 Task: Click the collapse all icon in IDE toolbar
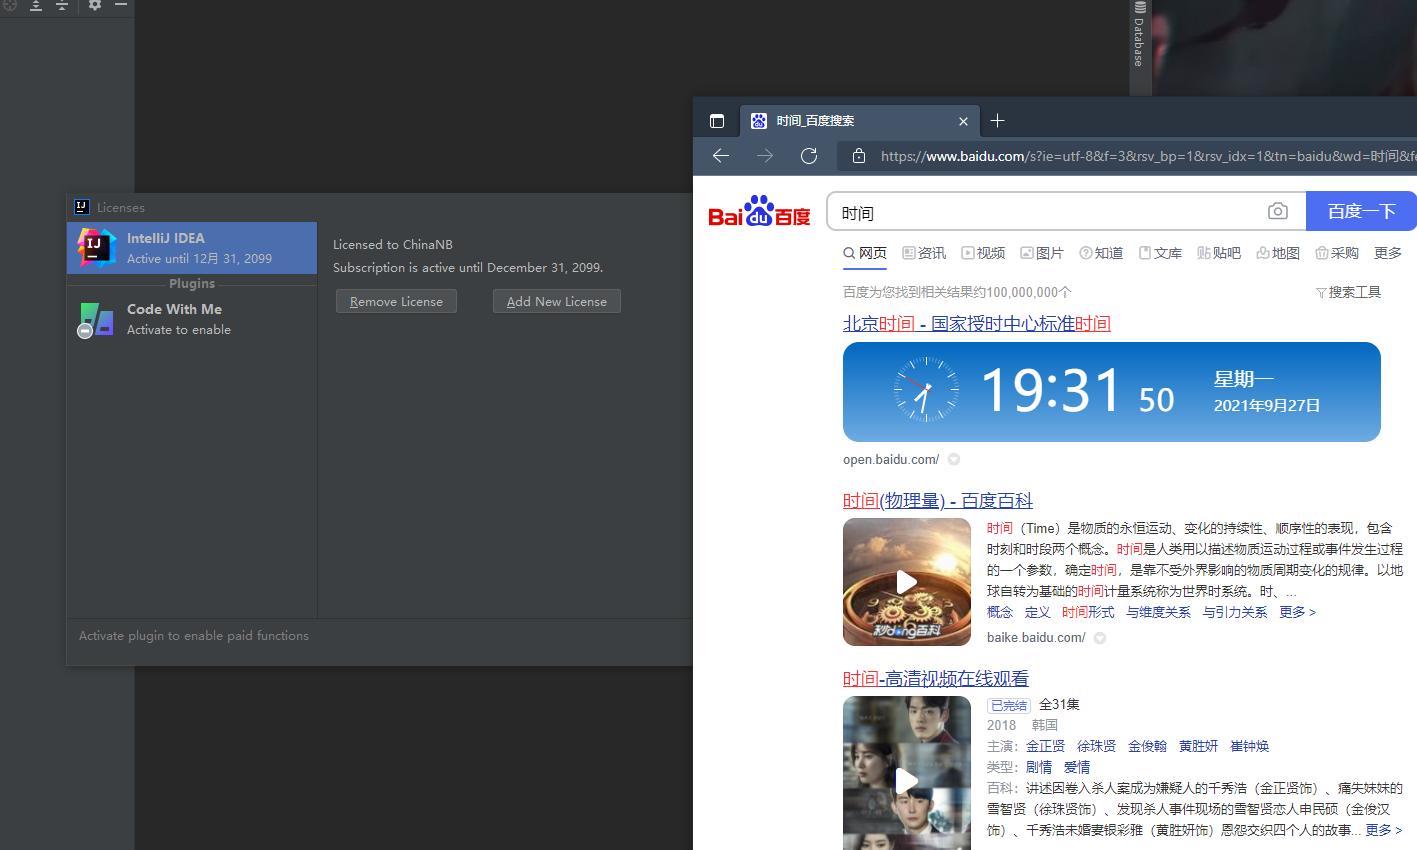click(x=62, y=5)
